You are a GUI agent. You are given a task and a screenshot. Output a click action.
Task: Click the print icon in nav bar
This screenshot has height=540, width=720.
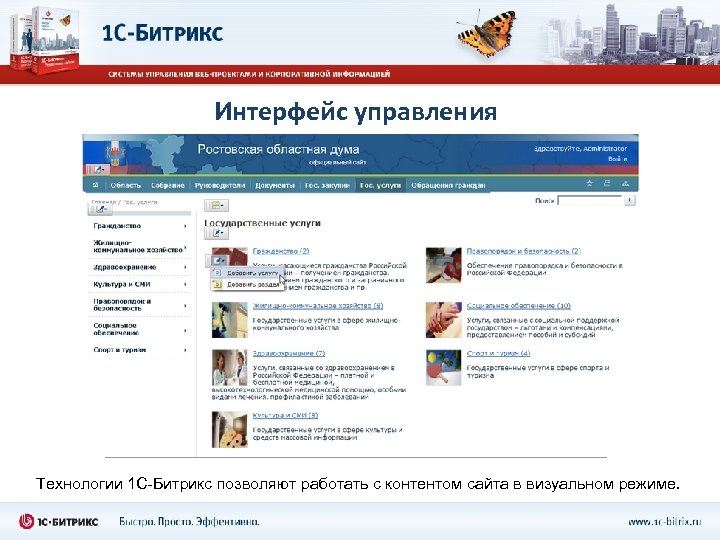[x=607, y=184]
